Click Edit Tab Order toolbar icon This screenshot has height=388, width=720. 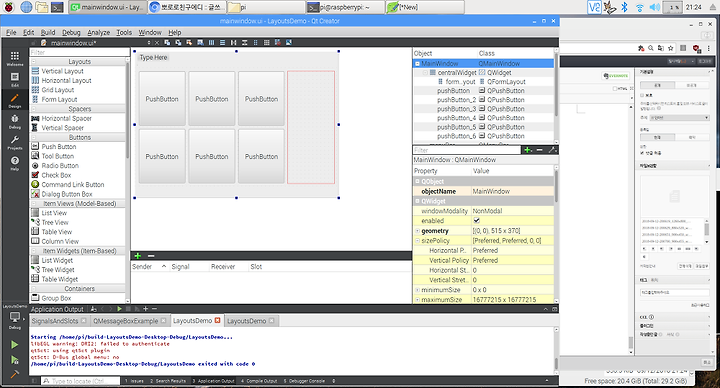pyautogui.click(x=200, y=42)
